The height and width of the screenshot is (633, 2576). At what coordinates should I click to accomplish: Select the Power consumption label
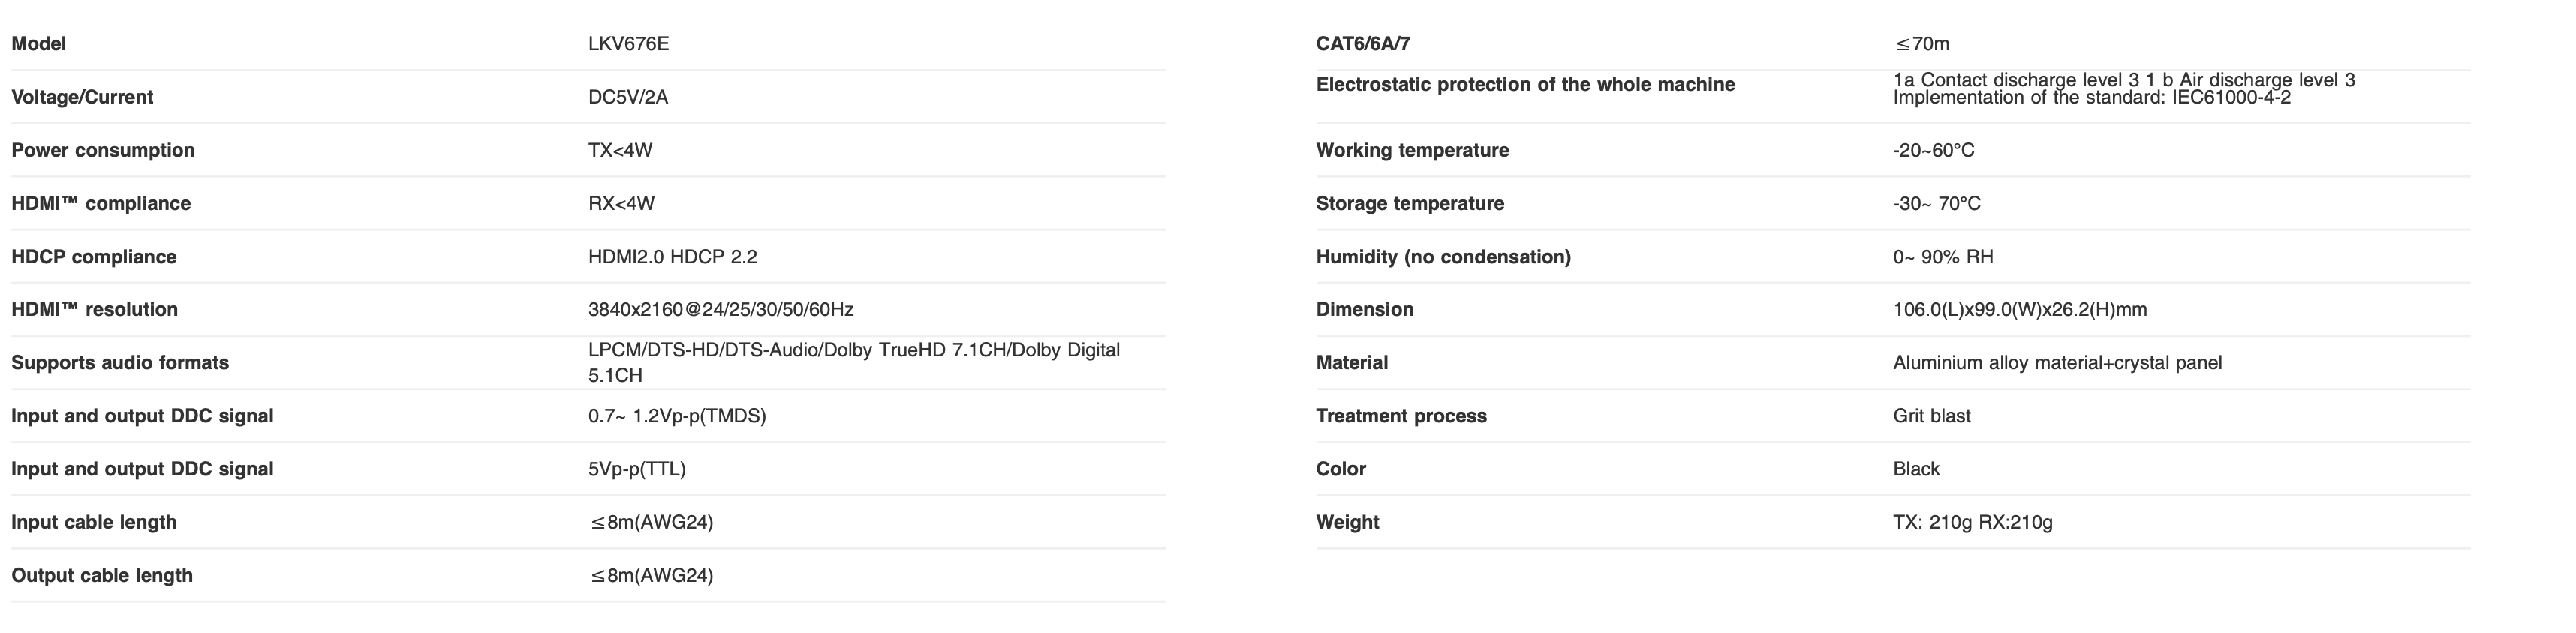tap(103, 150)
